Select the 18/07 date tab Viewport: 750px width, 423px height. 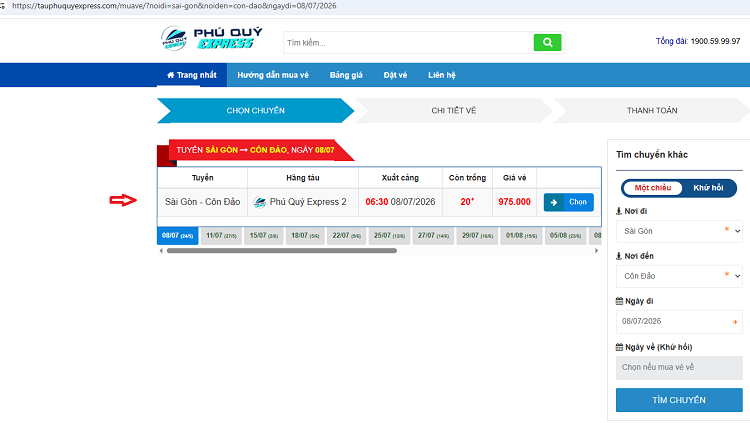click(305, 236)
